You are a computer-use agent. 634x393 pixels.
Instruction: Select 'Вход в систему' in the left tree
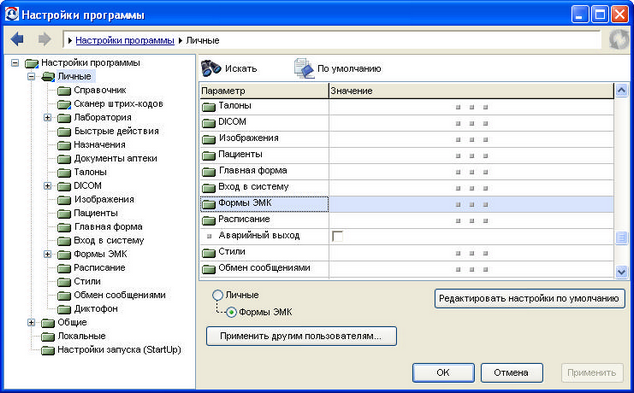pyautogui.click(x=109, y=241)
